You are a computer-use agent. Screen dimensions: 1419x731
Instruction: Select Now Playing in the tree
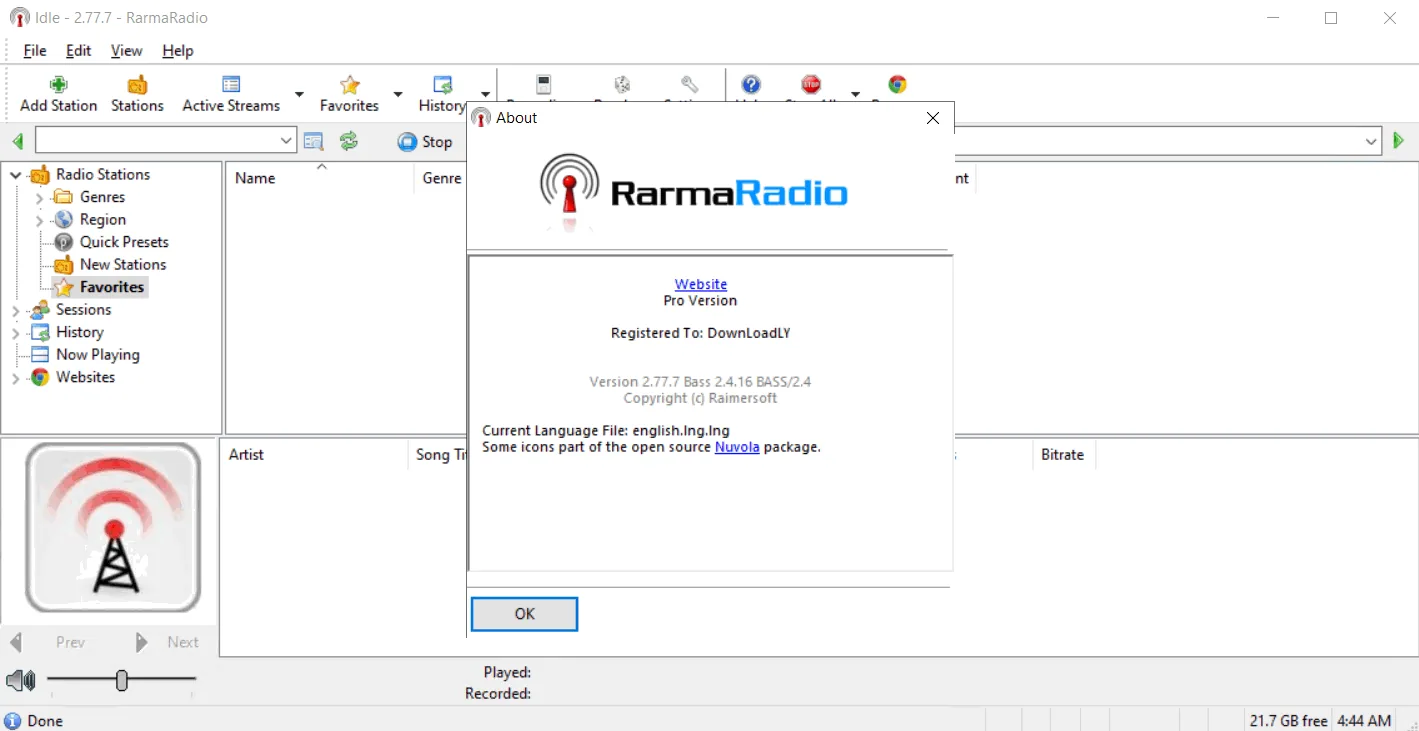pyautogui.click(x=98, y=355)
